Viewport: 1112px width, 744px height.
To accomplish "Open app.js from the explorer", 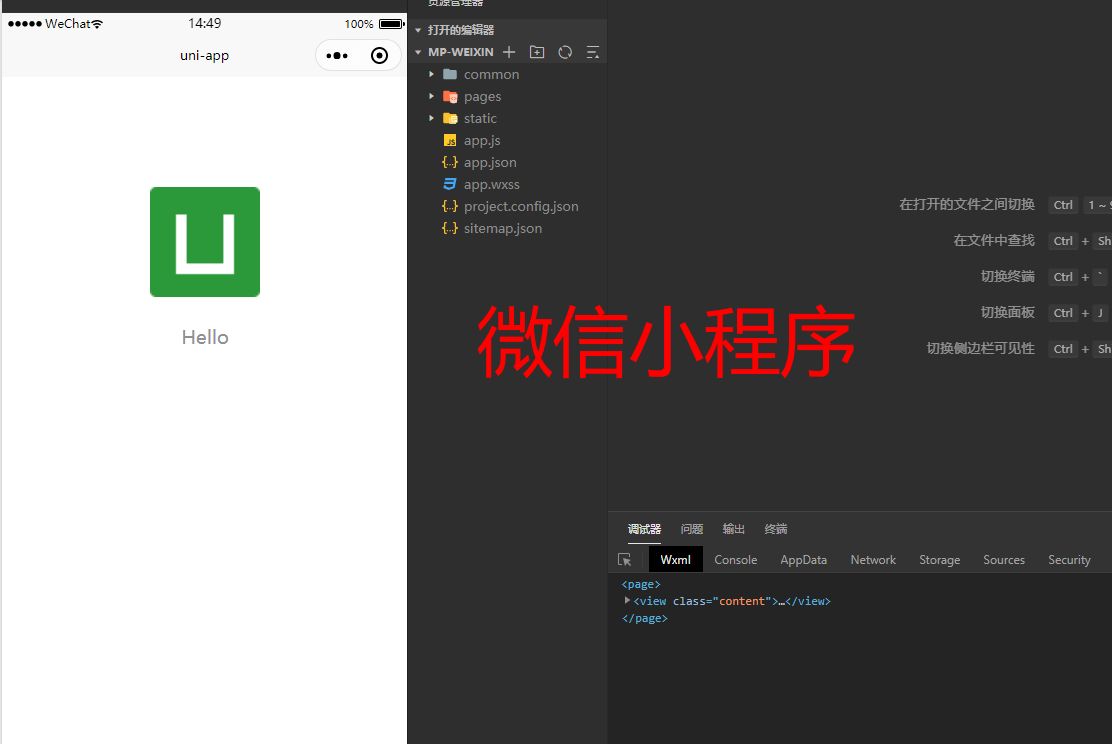I will tap(482, 140).
